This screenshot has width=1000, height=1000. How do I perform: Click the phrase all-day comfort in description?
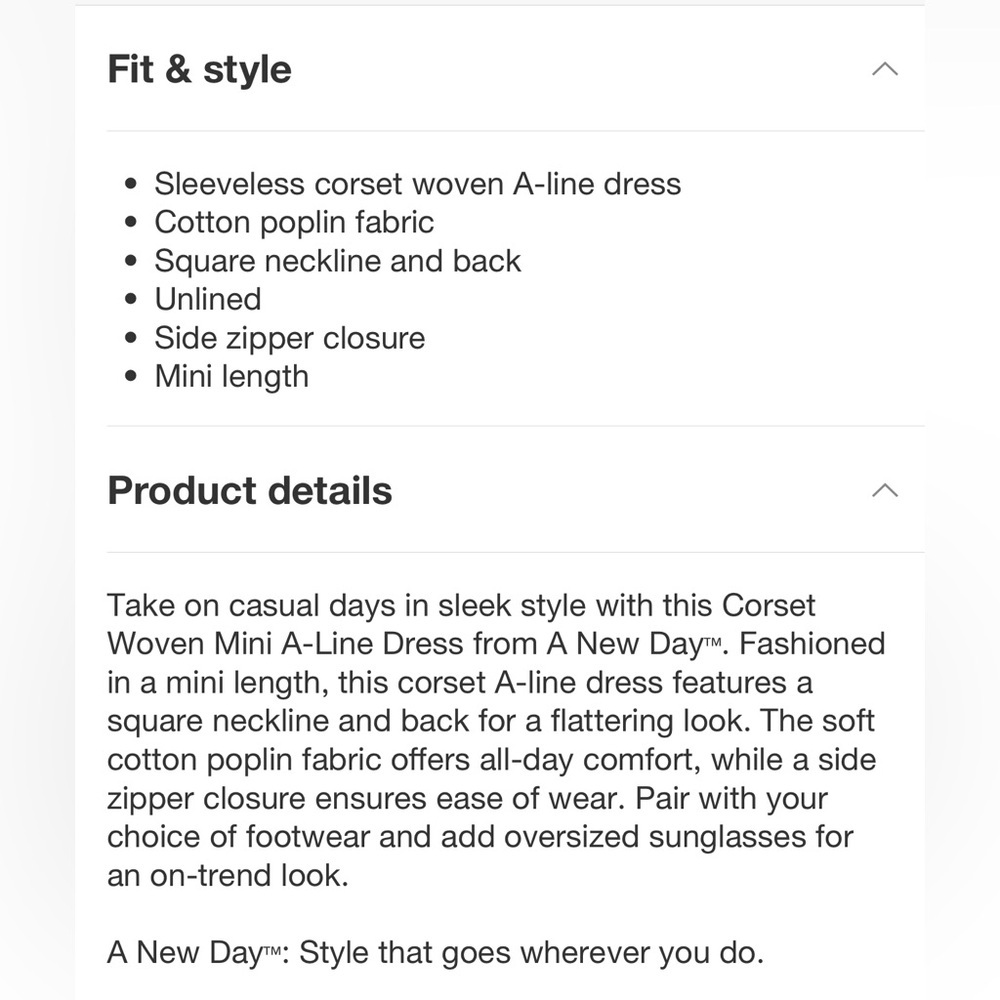(x=590, y=760)
